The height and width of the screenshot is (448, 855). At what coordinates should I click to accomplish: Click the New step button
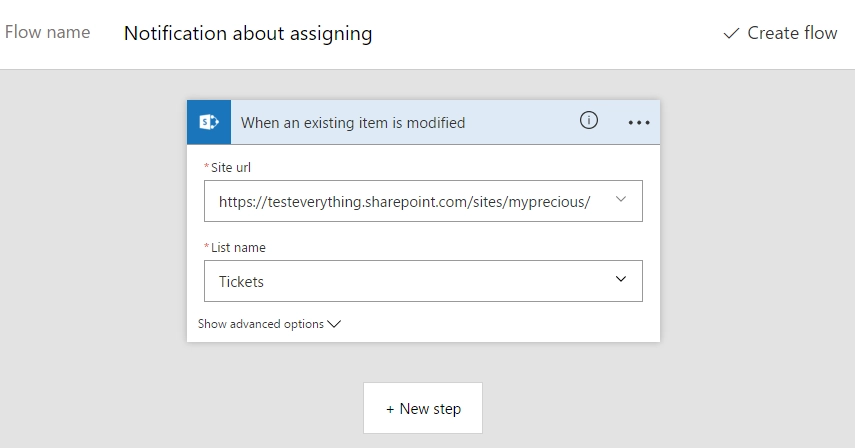coord(423,408)
